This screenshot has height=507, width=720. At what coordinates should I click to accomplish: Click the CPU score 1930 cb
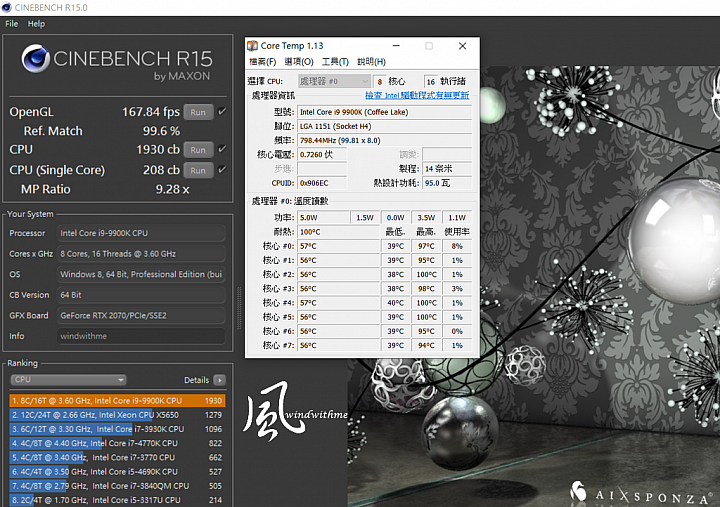tap(158, 150)
